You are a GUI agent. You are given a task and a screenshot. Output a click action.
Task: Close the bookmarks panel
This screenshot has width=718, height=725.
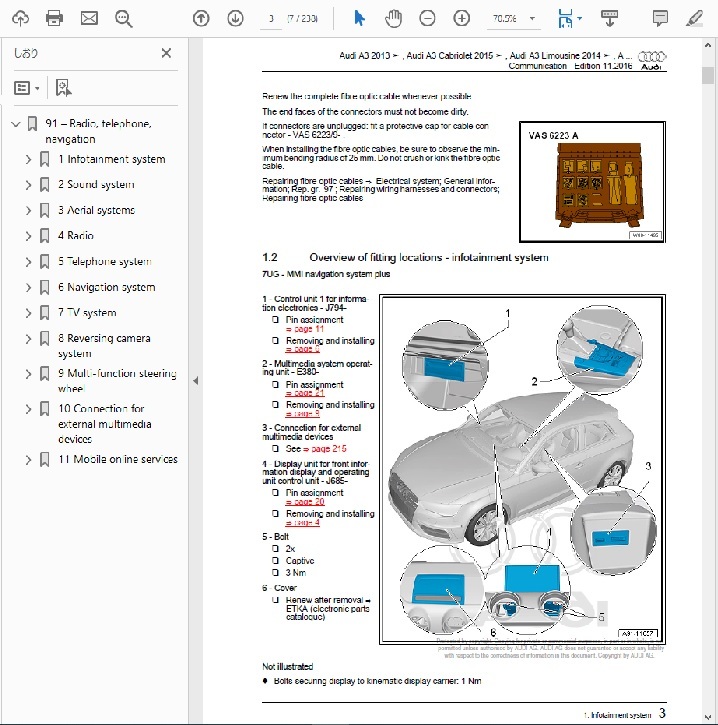point(166,53)
